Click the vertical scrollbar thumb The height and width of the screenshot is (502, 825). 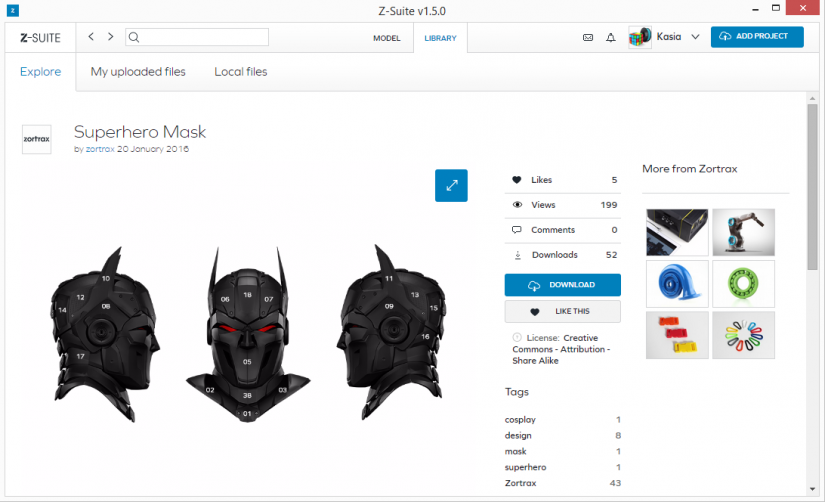[812, 187]
